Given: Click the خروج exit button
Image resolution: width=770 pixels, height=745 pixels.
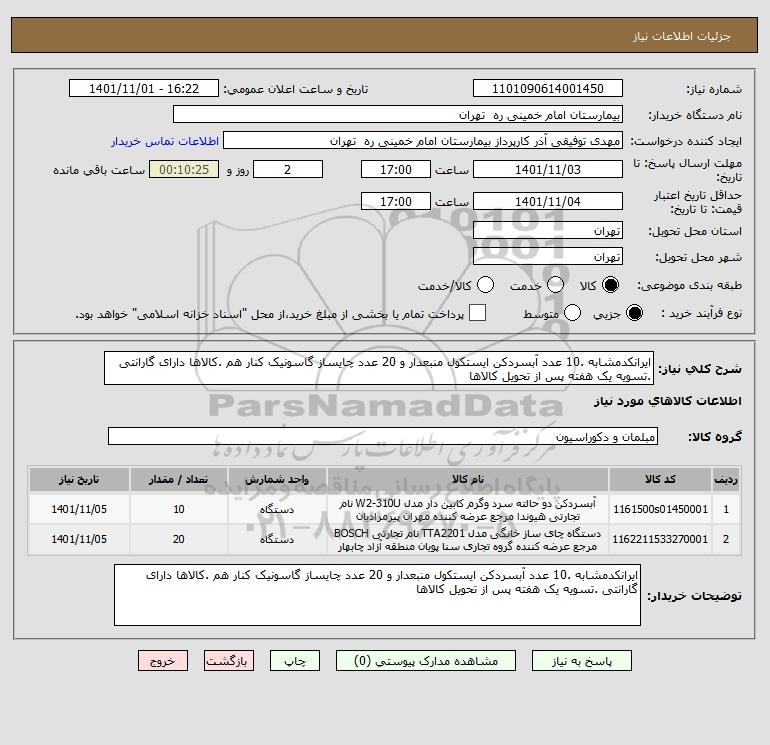Looking at the screenshot, I should pyautogui.click(x=163, y=661).
